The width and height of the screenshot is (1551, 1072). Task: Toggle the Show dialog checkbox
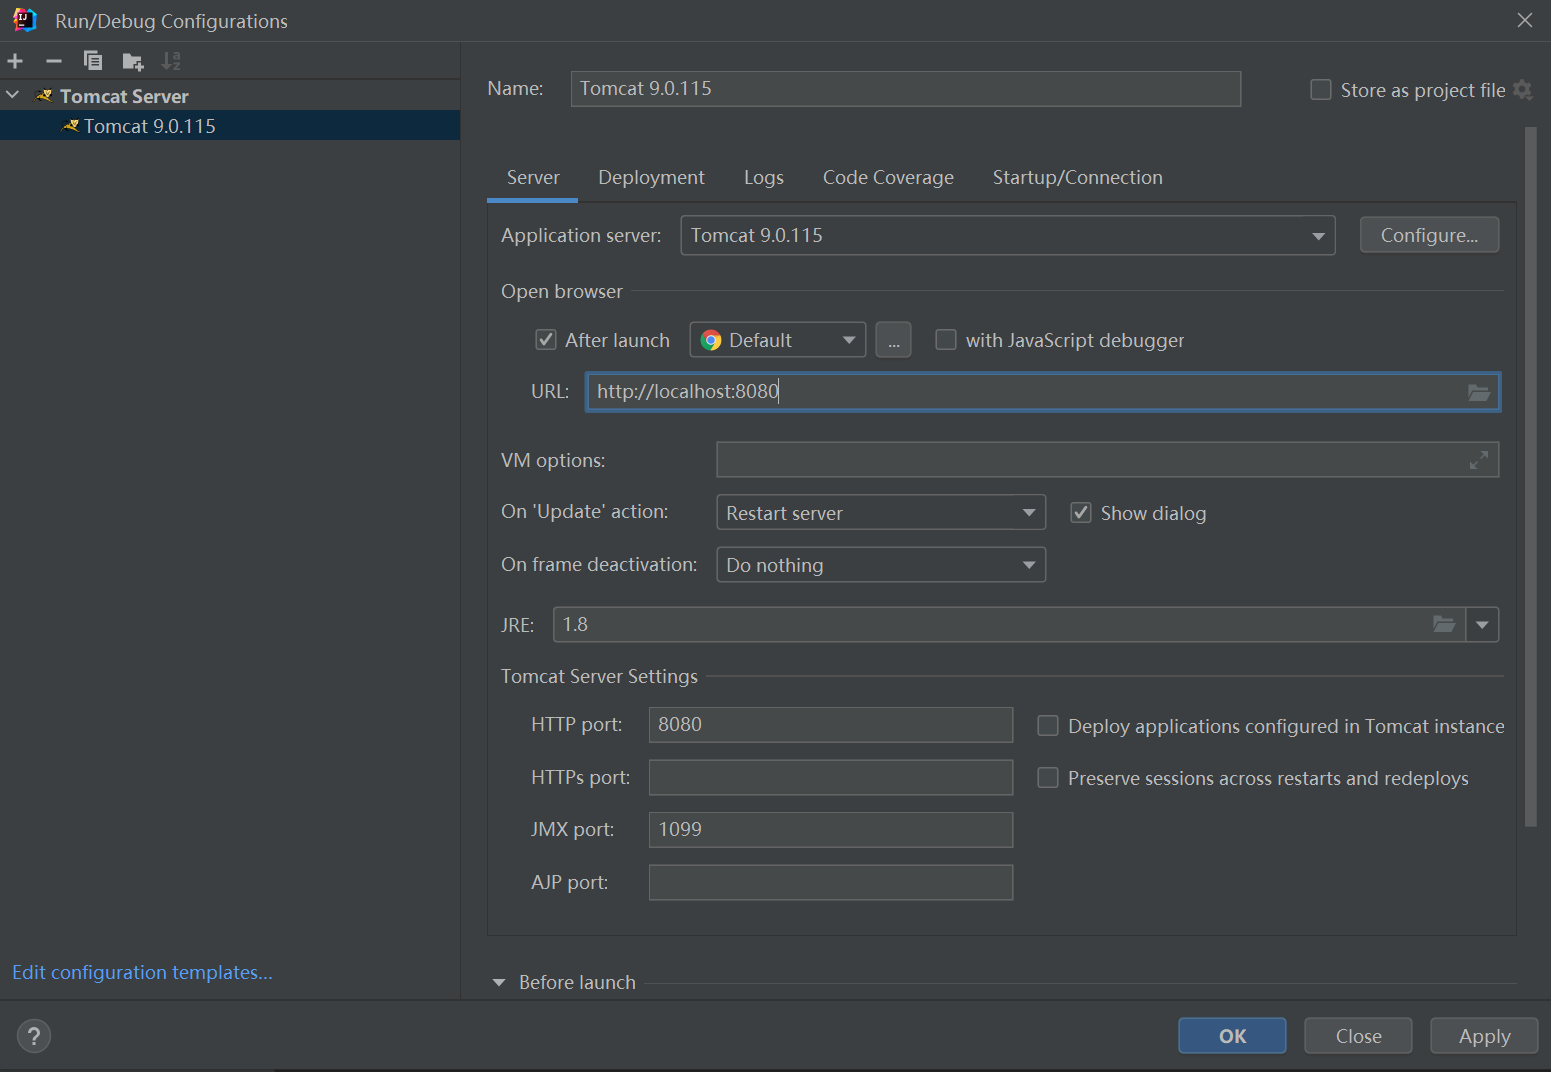tap(1081, 513)
